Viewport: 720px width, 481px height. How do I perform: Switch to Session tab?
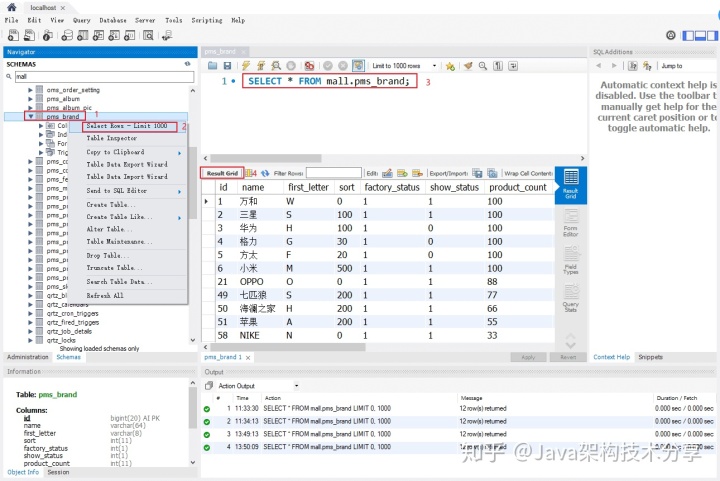(58, 472)
